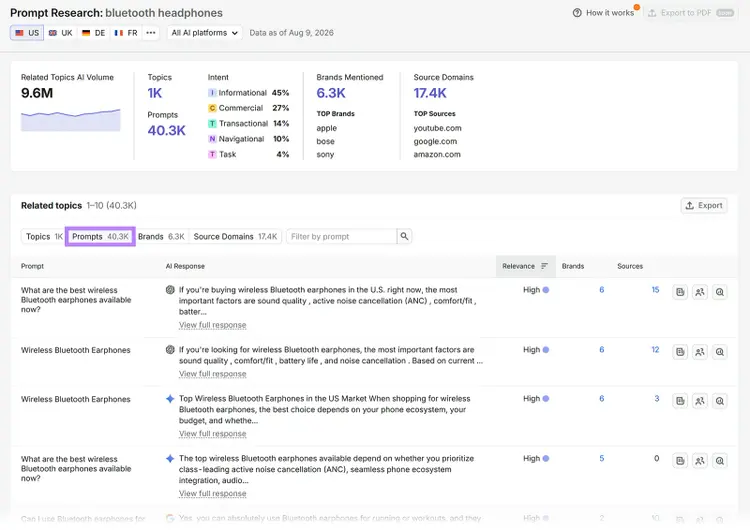The width and height of the screenshot is (750, 530).
Task: Click the Task intent badge
Action: [212, 154]
